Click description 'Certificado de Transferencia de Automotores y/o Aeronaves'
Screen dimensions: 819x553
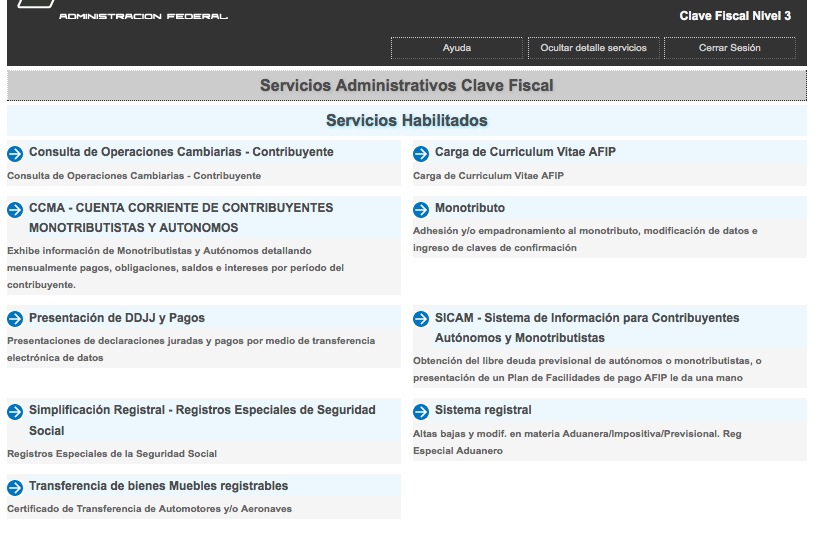point(149,509)
